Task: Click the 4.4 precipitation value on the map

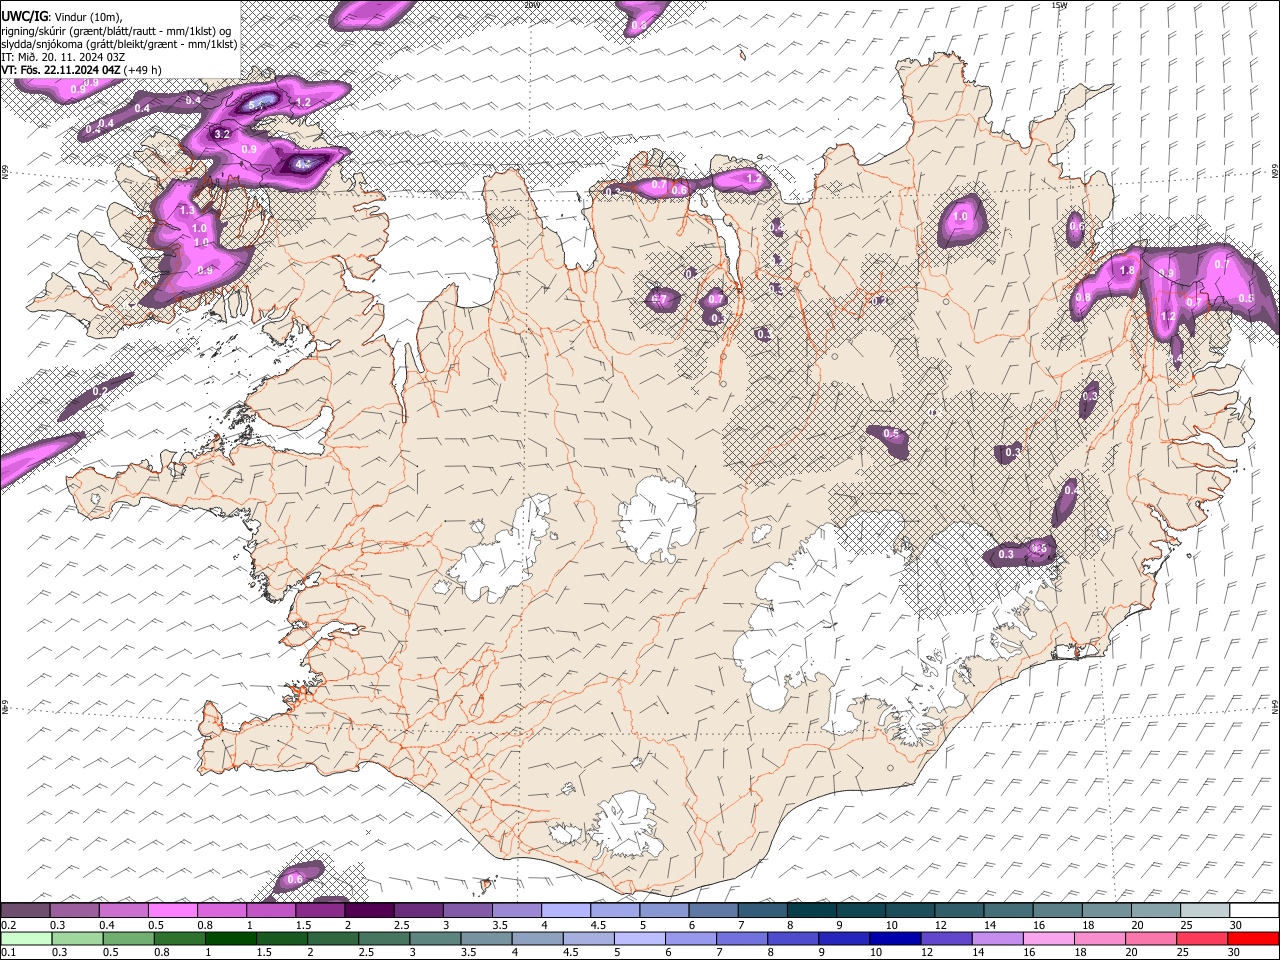Action: [x=304, y=164]
